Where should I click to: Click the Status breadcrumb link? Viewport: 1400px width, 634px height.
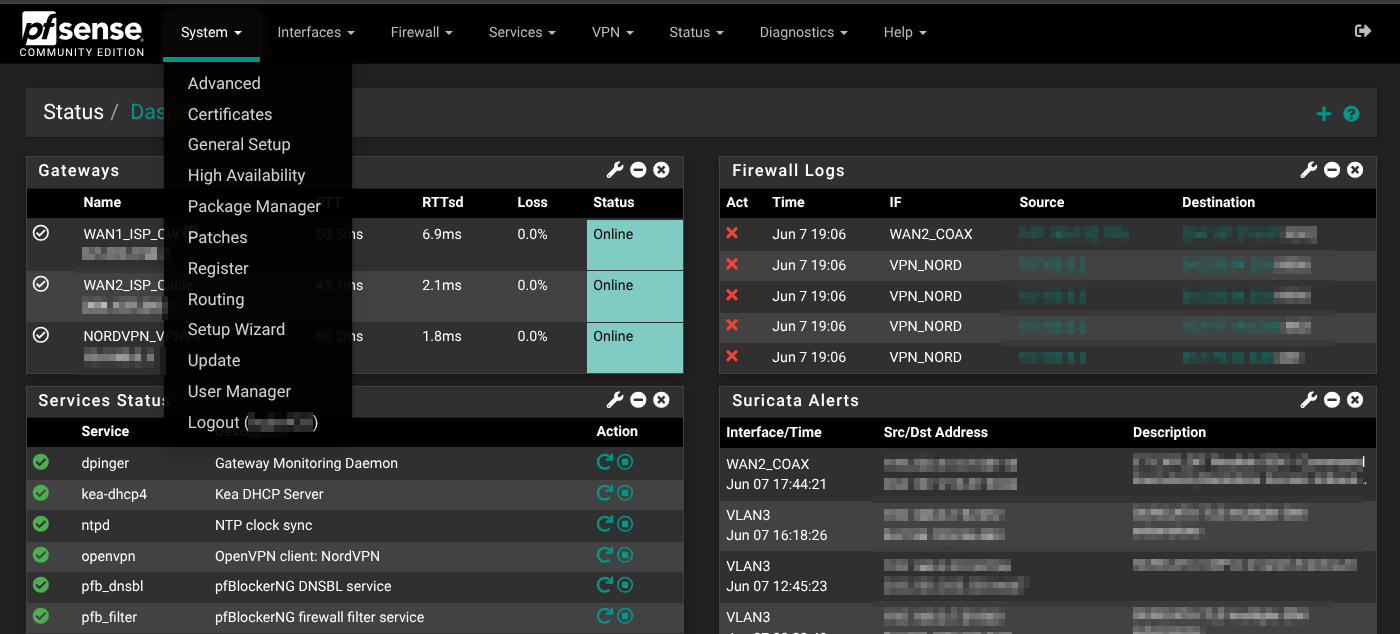pyautogui.click(x=73, y=112)
